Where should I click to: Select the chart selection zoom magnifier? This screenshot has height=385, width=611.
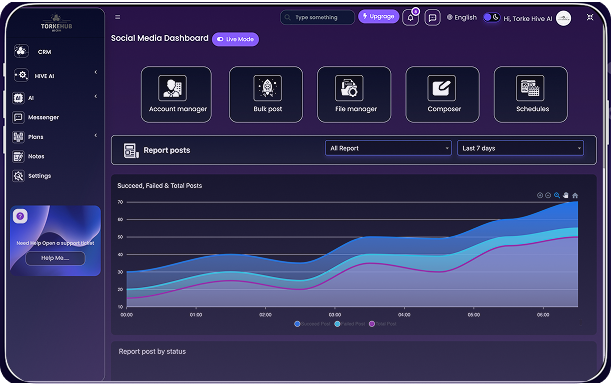tap(557, 195)
